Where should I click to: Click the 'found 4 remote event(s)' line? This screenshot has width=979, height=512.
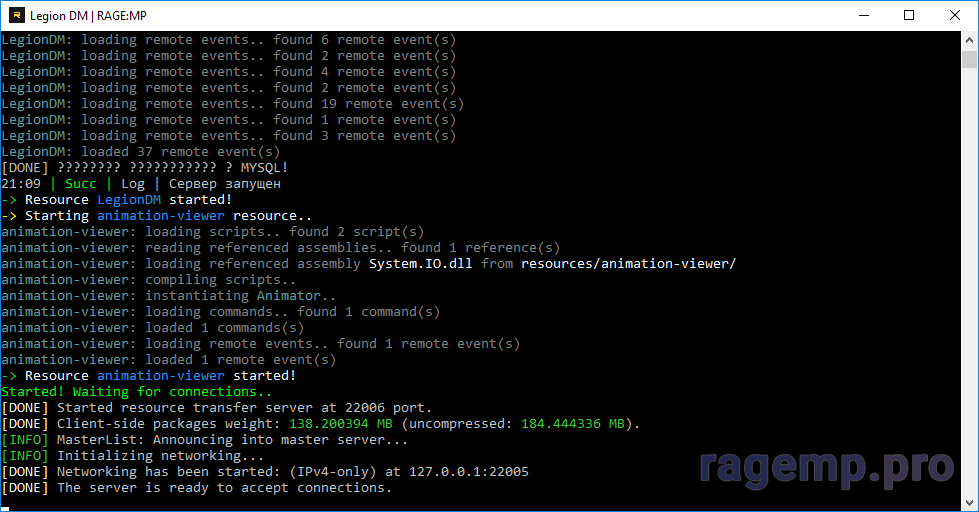[x=229, y=72]
